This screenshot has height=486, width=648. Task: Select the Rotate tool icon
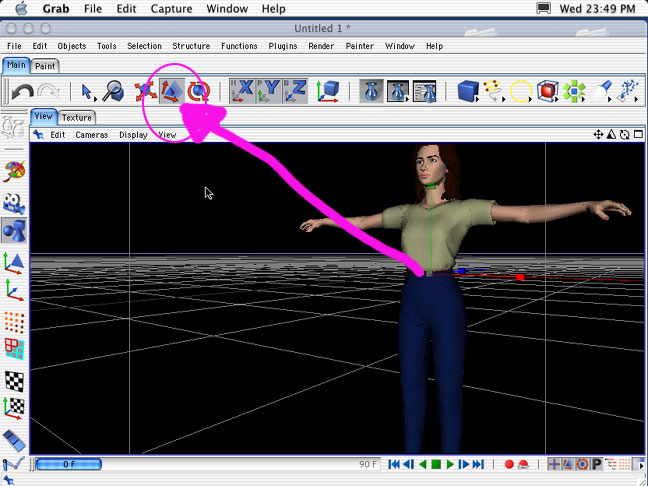(198, 91)
